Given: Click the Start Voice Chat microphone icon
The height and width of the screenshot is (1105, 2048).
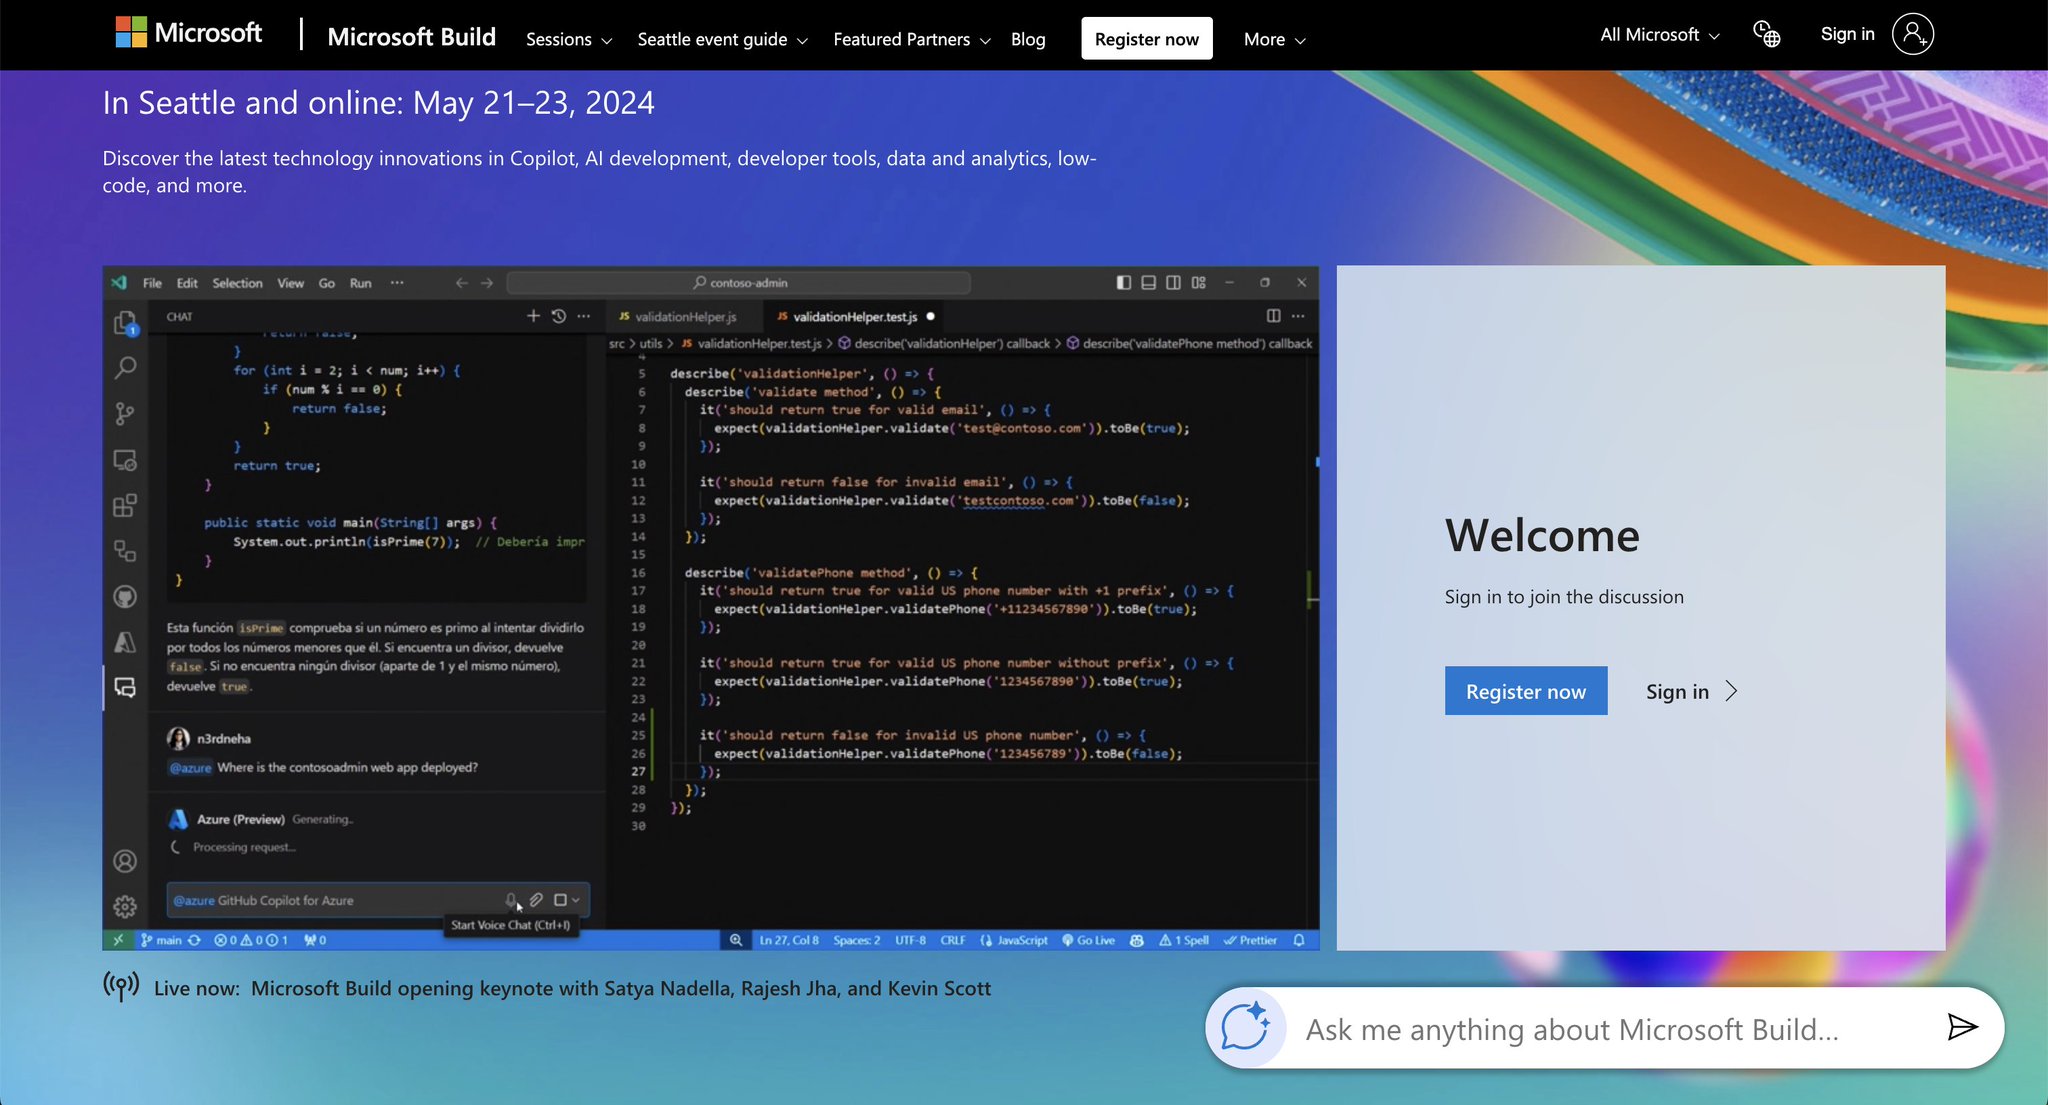Looking at the screenshot, I should pyautogui.click(x=511, y=900).
